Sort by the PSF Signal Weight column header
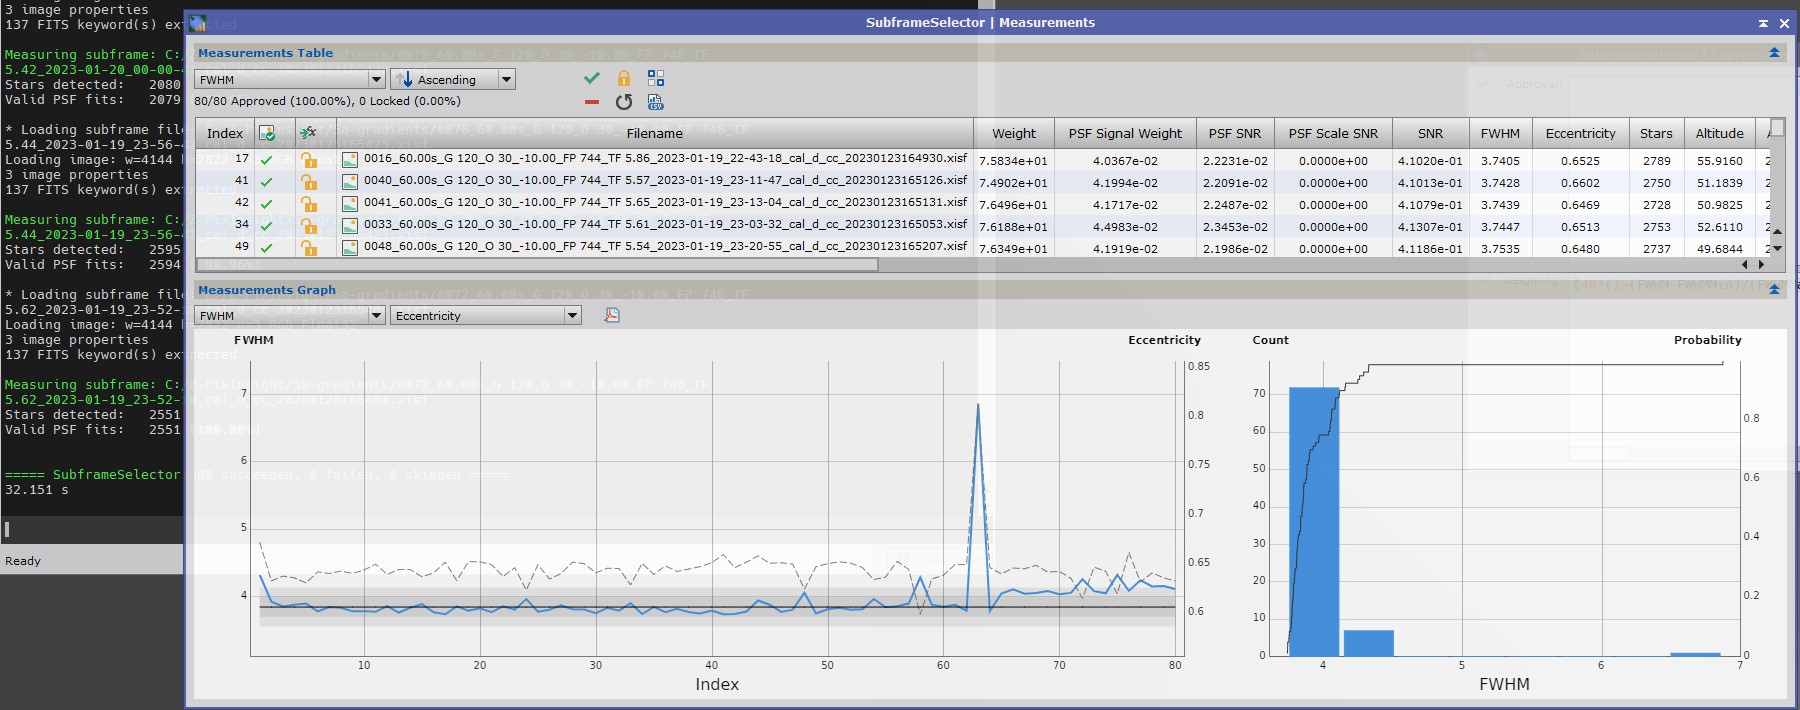Viewport: 1800px width, 710px height. pyautogui.click(x=1125, y=133)
